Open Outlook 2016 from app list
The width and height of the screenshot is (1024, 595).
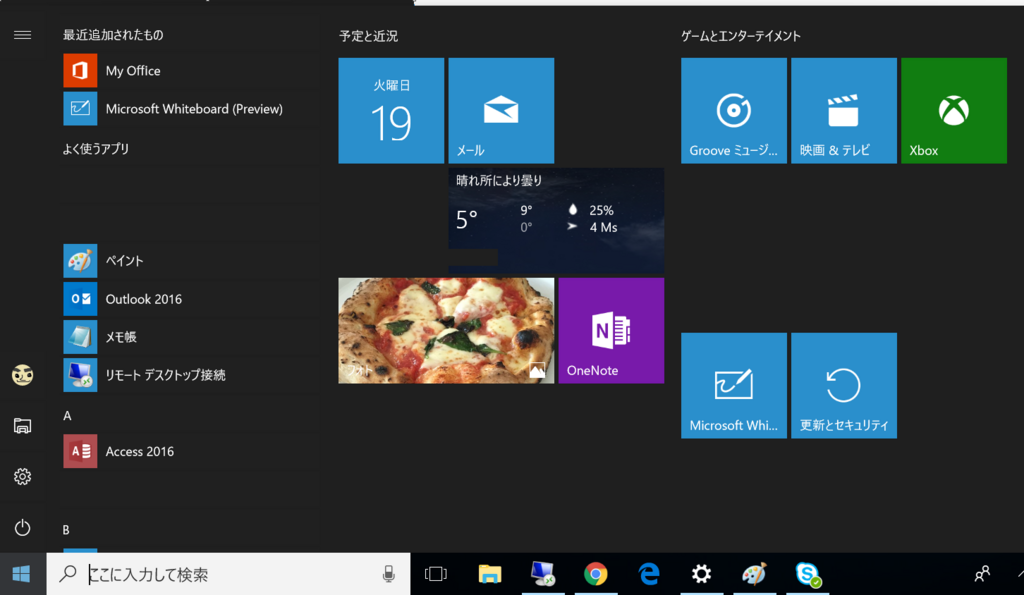click(x=191, y=298)
